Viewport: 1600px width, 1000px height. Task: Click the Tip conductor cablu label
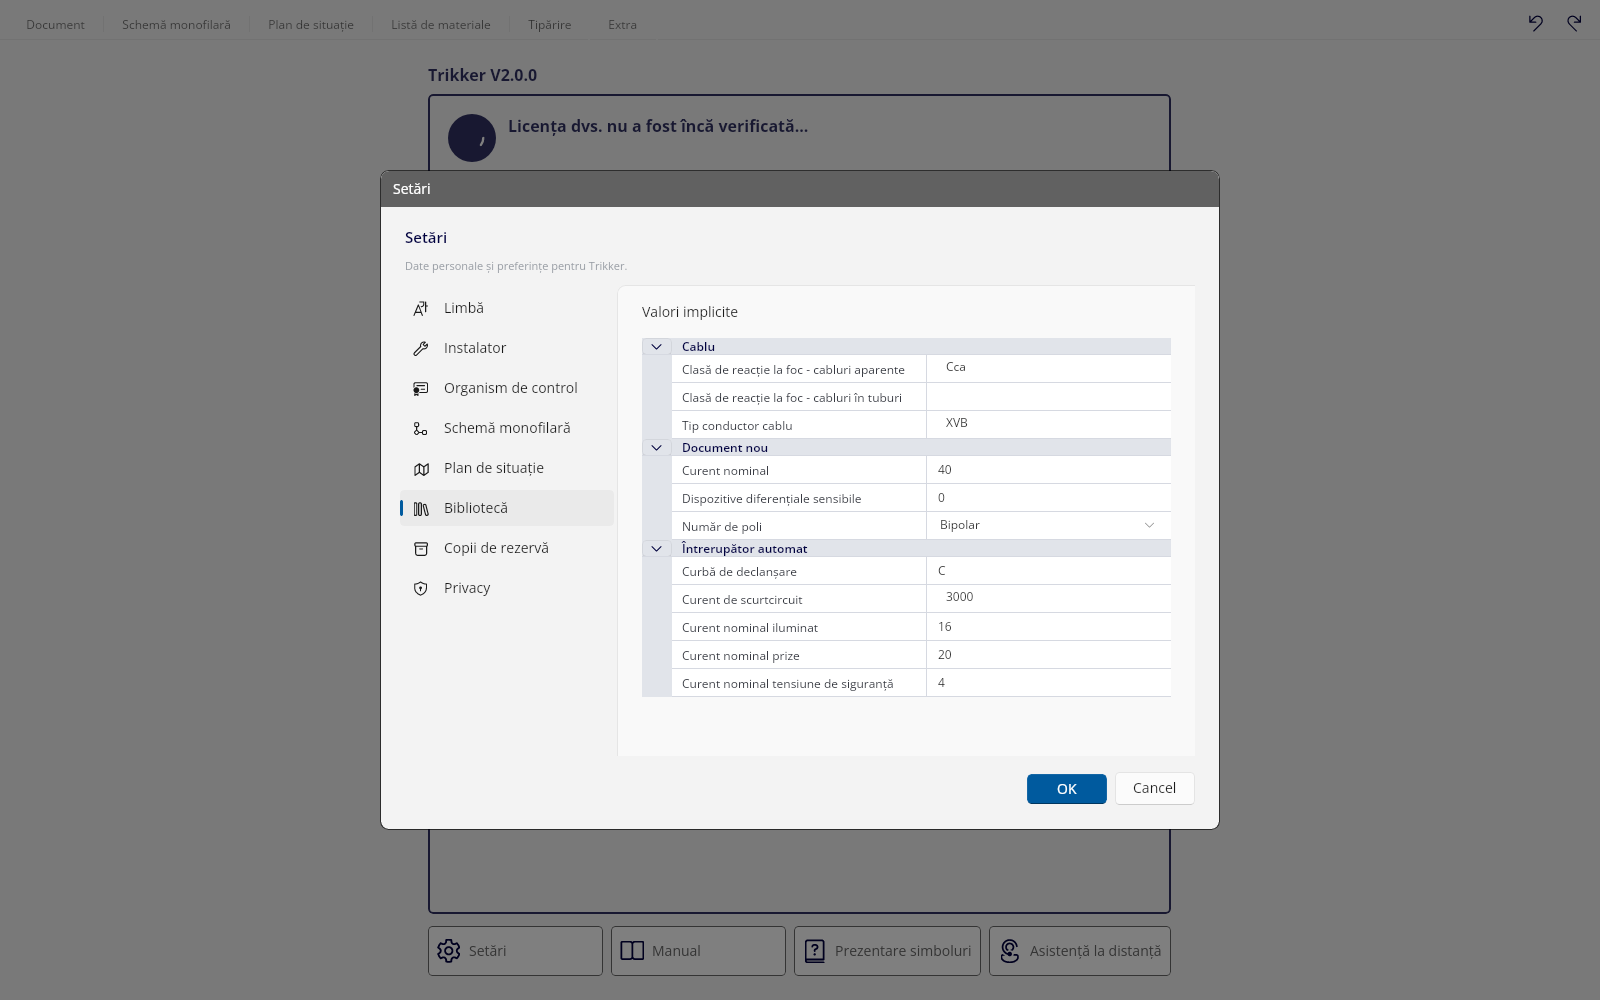[737, 426]
